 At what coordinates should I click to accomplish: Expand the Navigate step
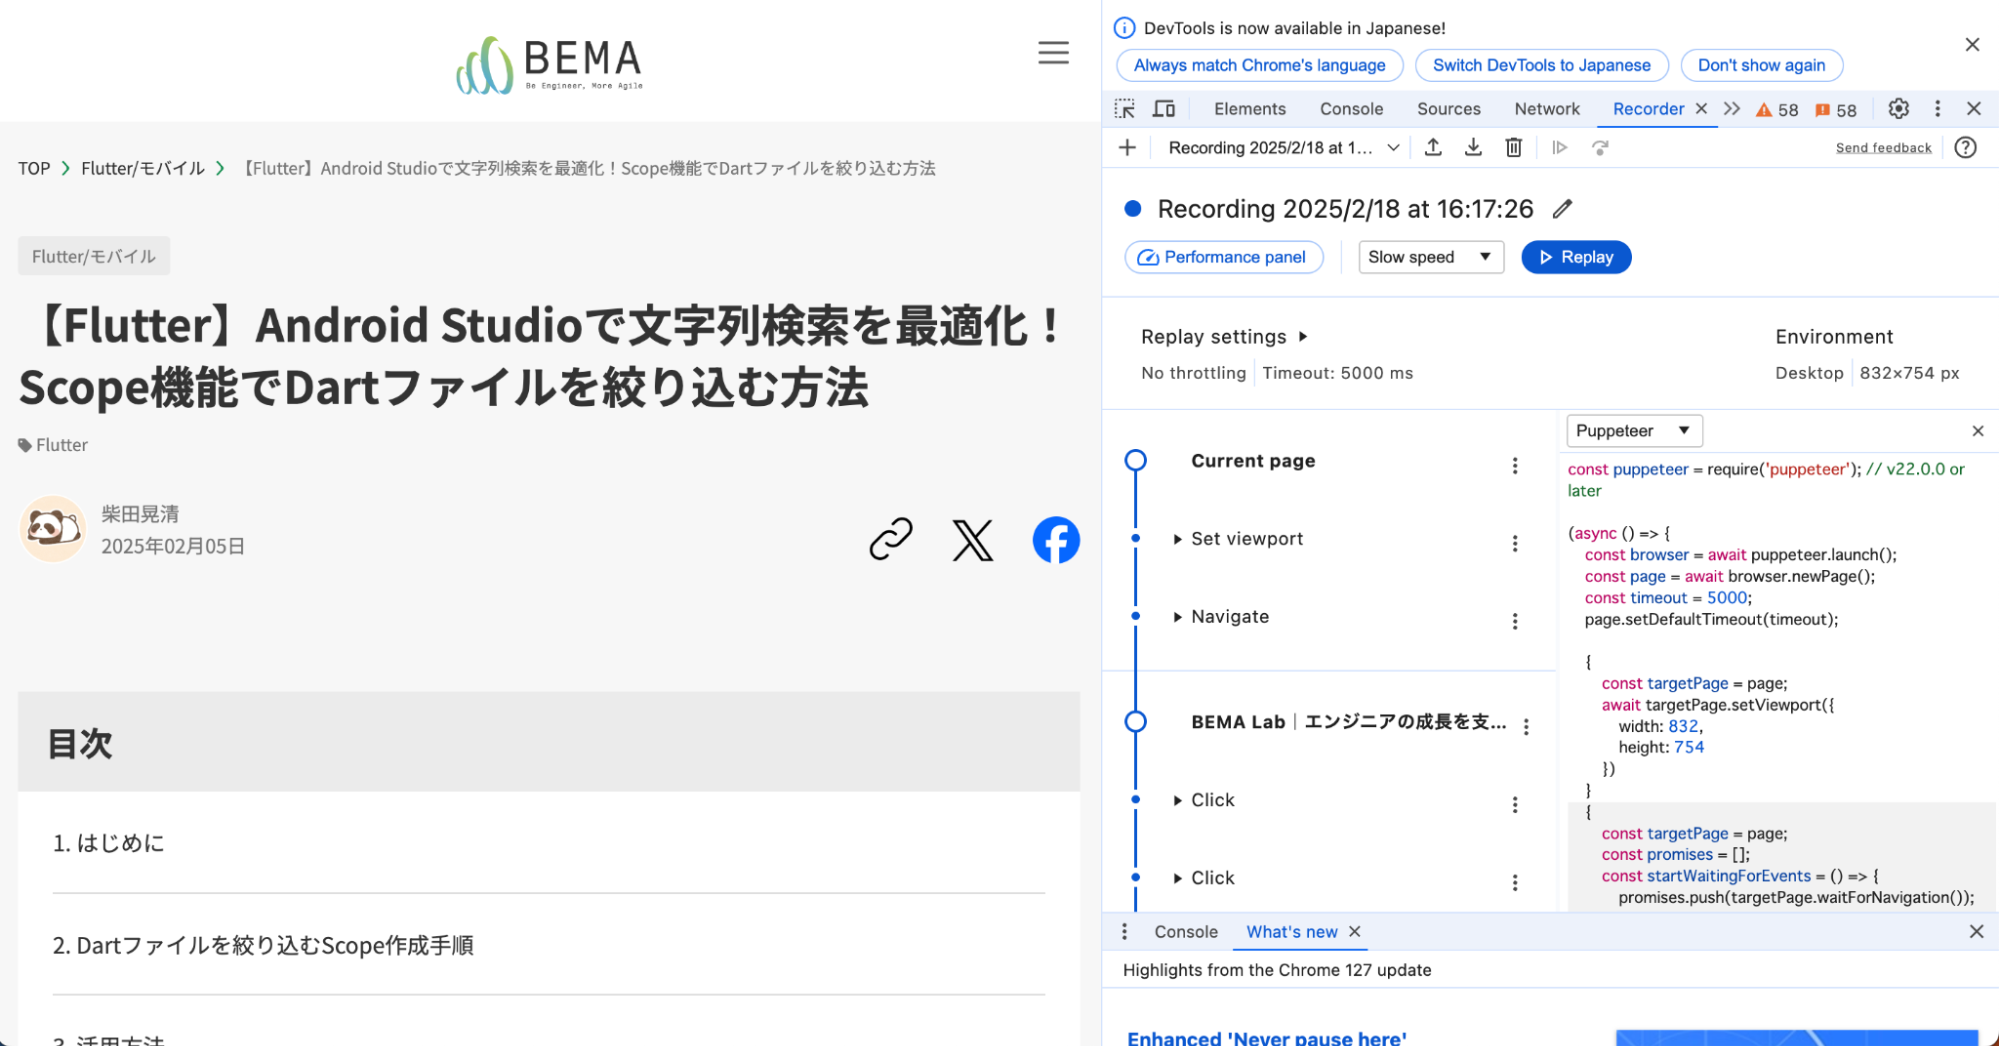tap(1178, 617)
